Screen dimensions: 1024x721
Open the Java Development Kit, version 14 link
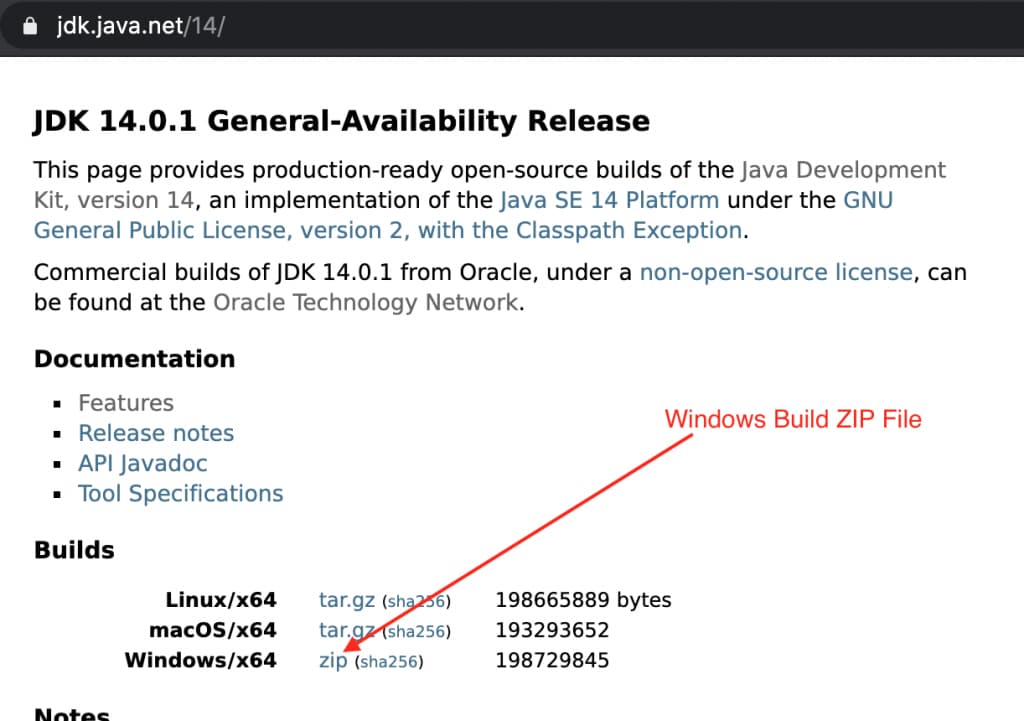click(x=843, y=170)
